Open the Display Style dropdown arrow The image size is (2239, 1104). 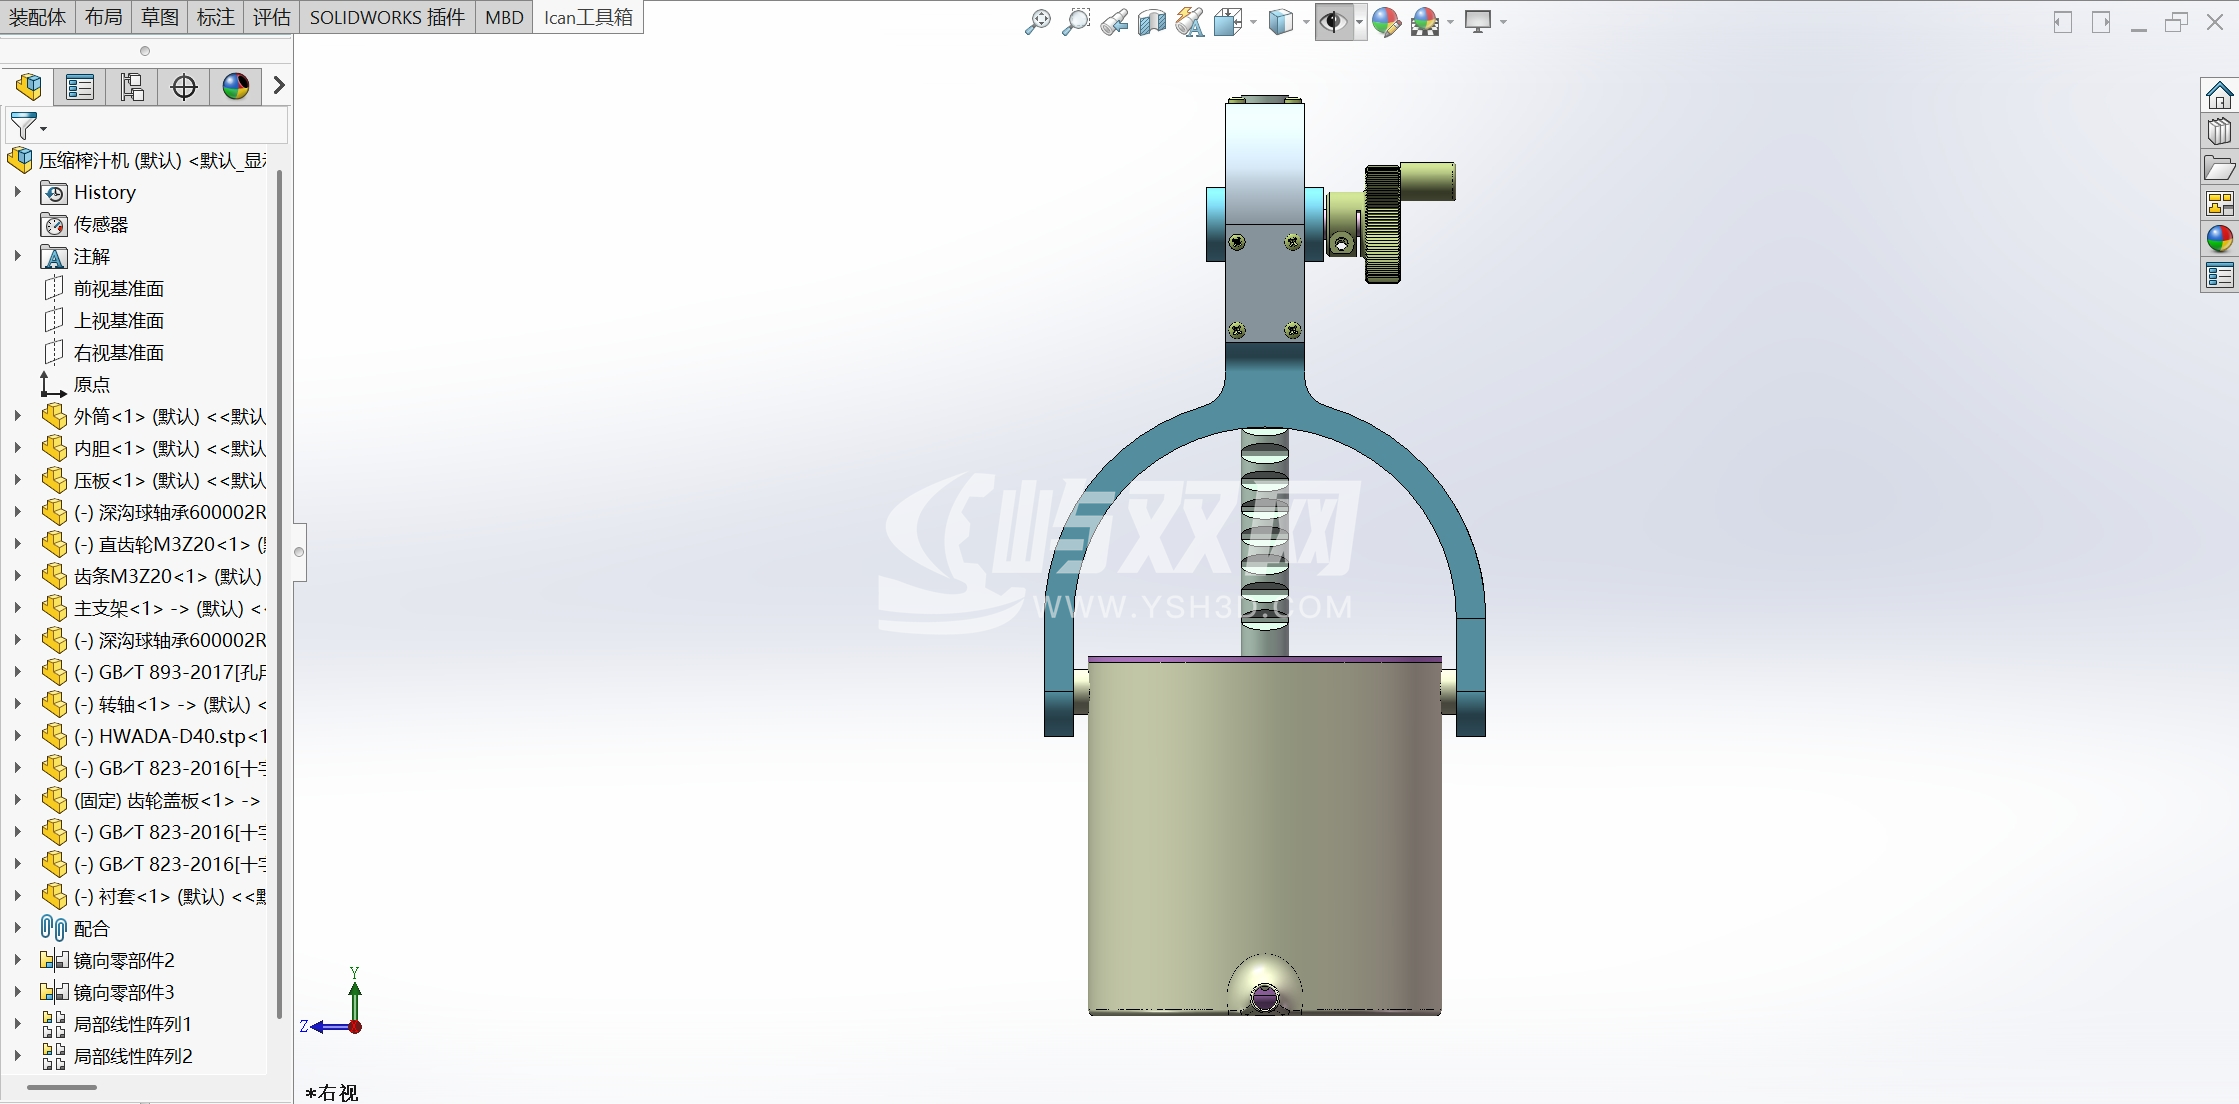click(1306, 22)
